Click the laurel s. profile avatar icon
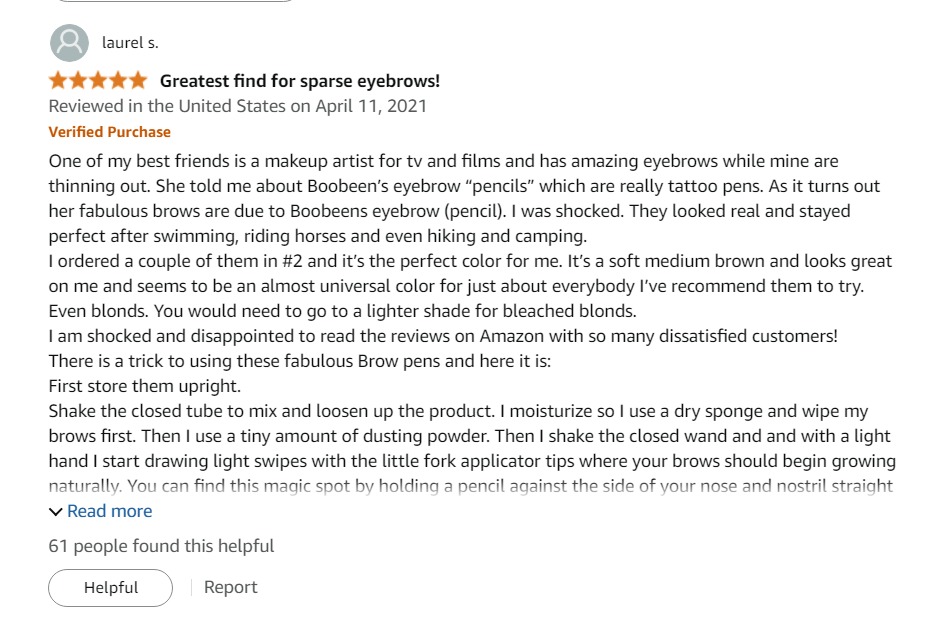 68,43
